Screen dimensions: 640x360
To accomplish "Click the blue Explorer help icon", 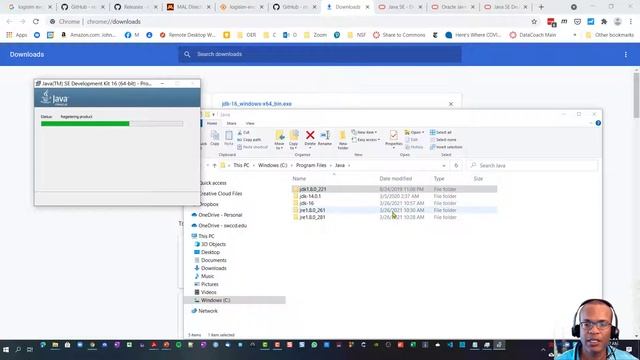I will tap(598, 123).
